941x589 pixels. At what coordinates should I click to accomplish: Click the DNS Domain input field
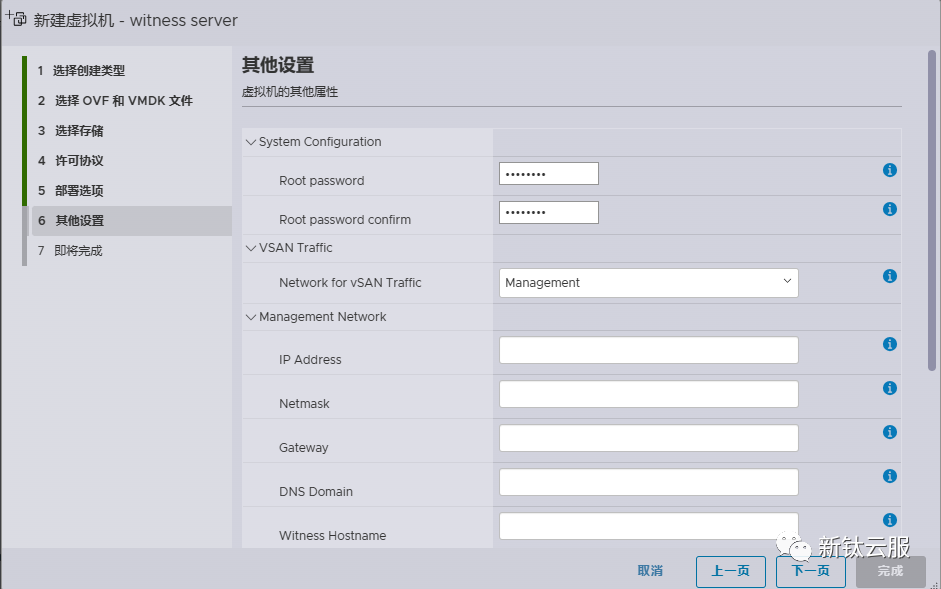point(649,482)
